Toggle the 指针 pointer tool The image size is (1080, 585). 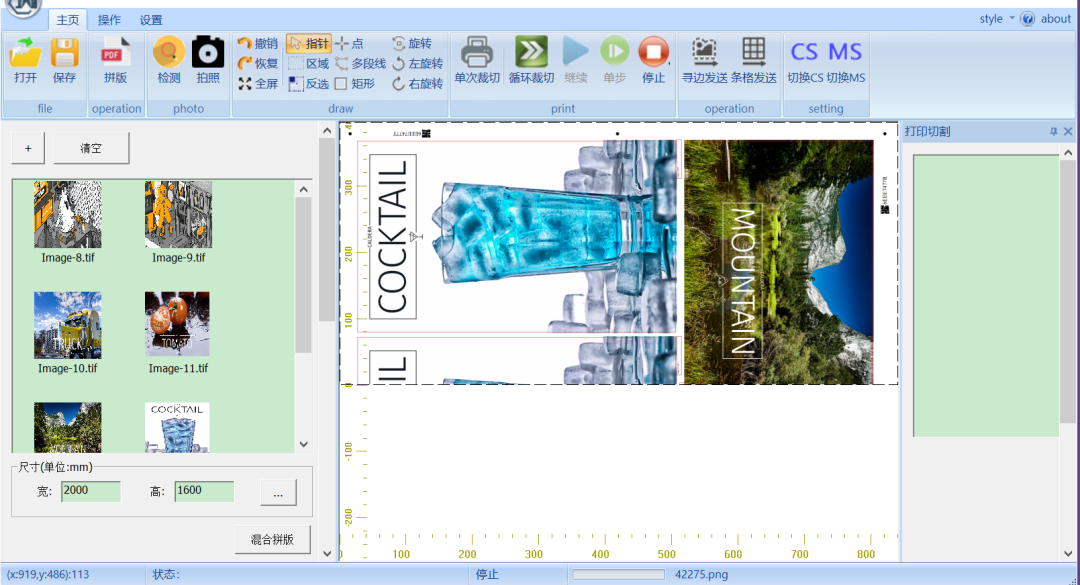[308, 44]
